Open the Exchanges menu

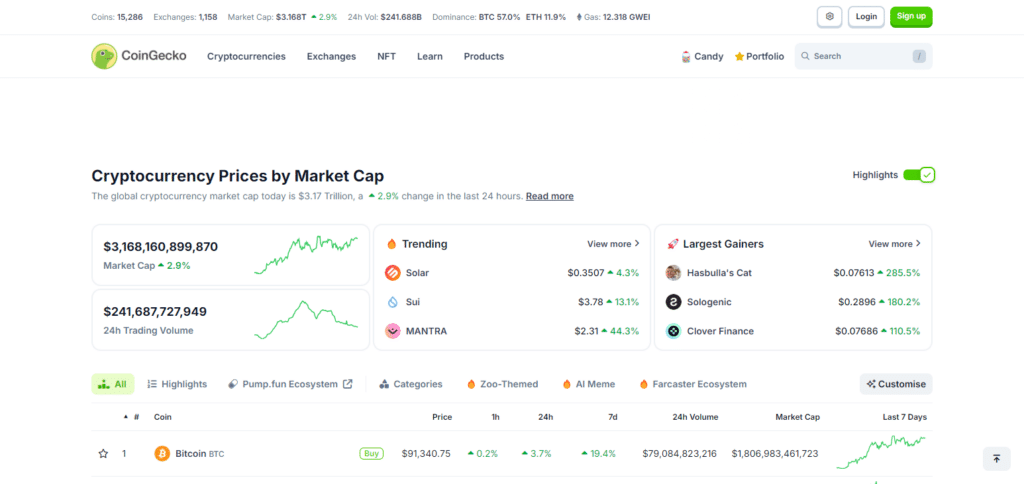(331, 56)
